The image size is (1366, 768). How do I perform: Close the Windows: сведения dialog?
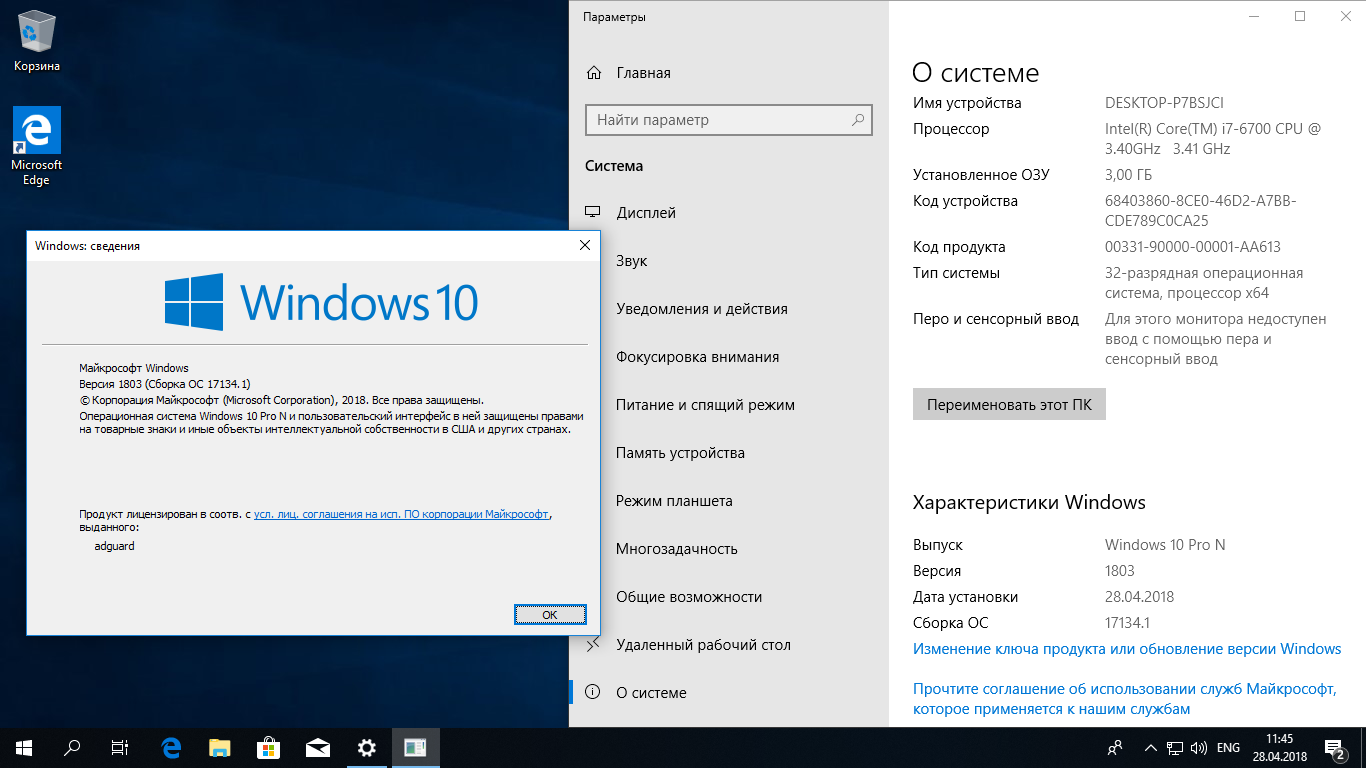tap(585, 245)
